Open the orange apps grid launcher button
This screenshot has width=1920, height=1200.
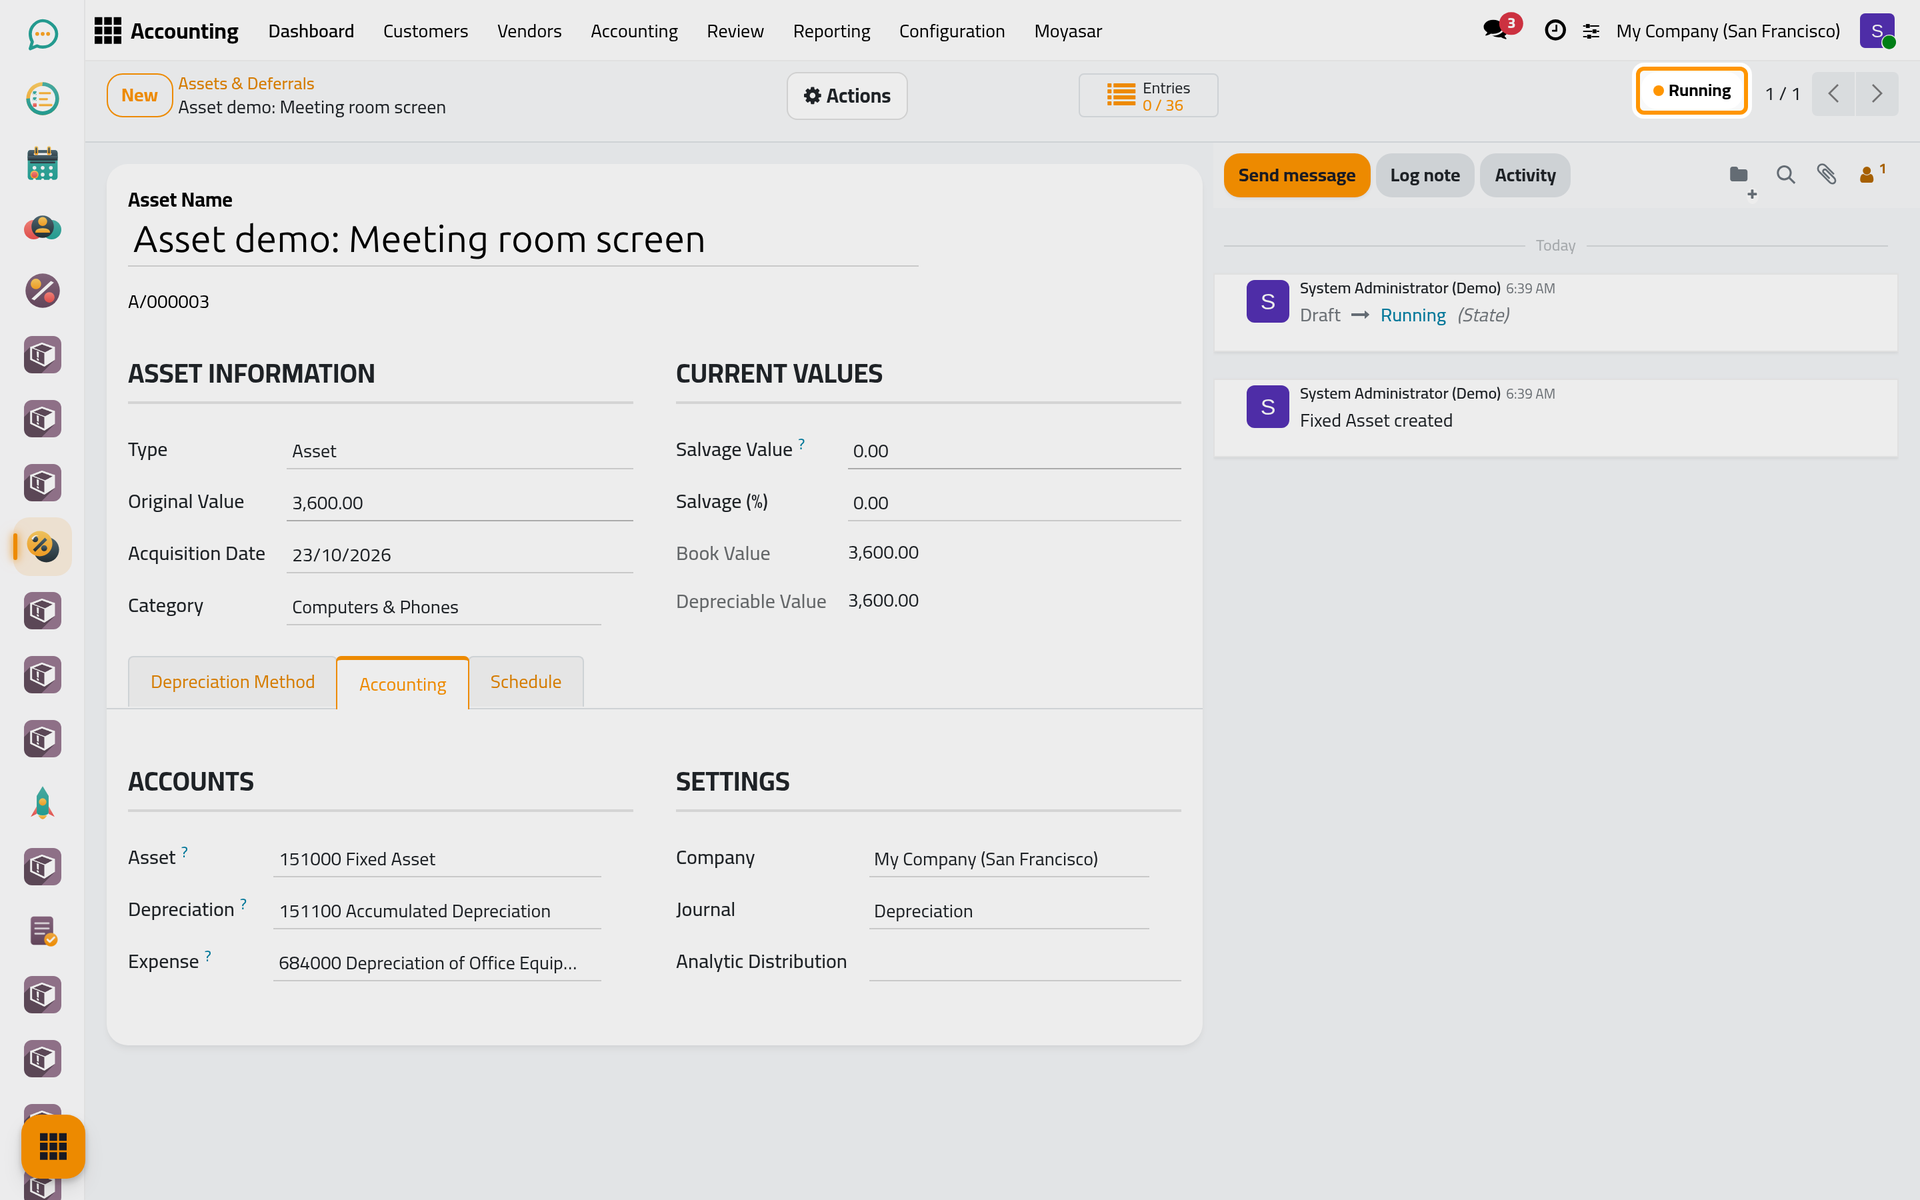click(53, 1146)
